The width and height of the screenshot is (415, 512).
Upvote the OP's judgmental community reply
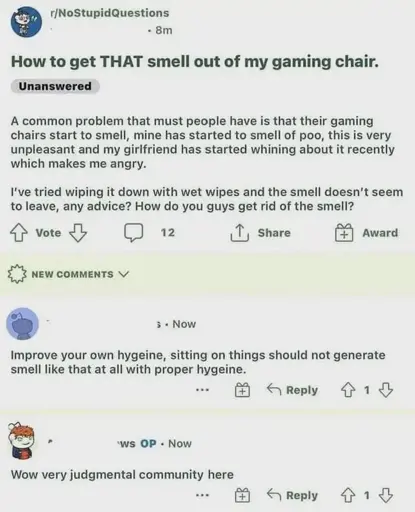click(x=348, y=495)
